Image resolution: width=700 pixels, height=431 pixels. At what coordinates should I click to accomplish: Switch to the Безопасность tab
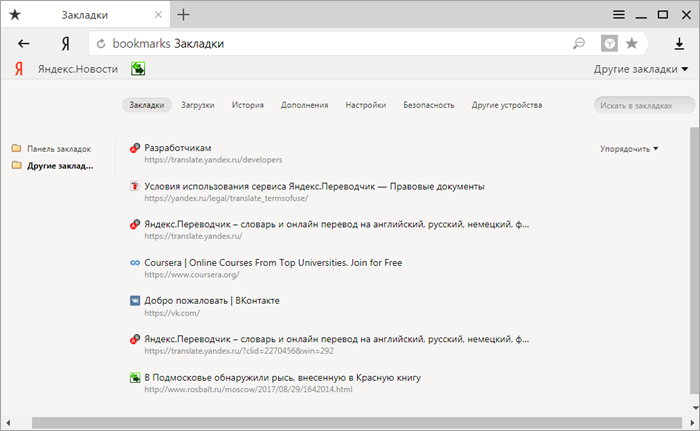(x=429, y=105)
